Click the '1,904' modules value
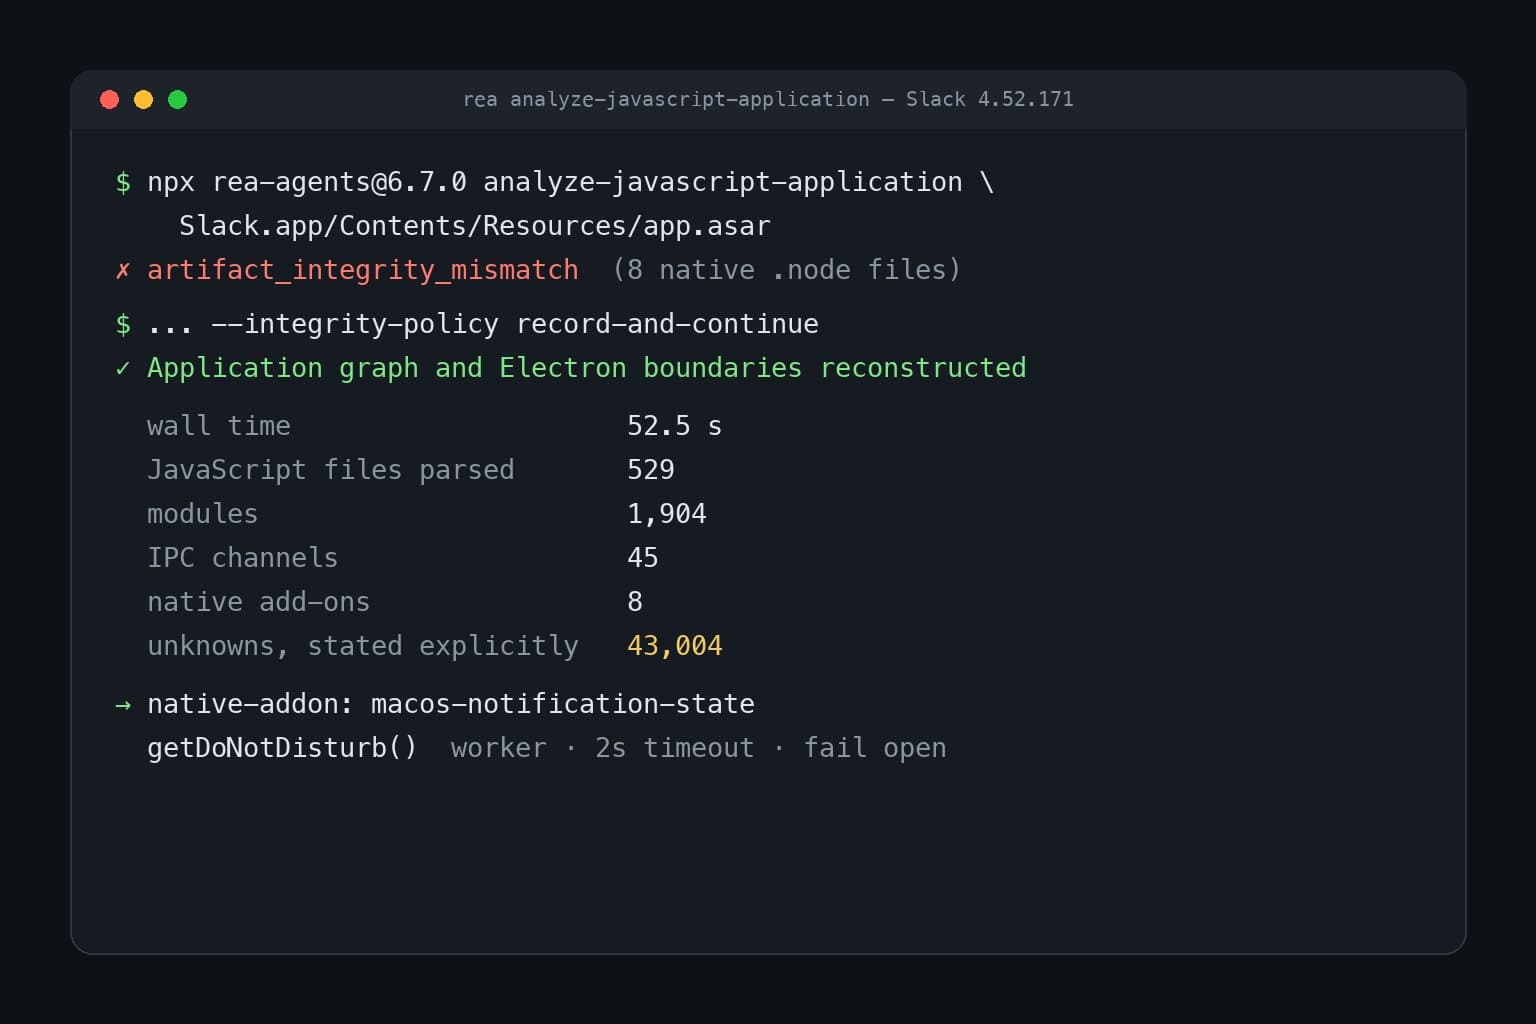This screenshot has height=1024, width=1536. click(x=667, y=514)
